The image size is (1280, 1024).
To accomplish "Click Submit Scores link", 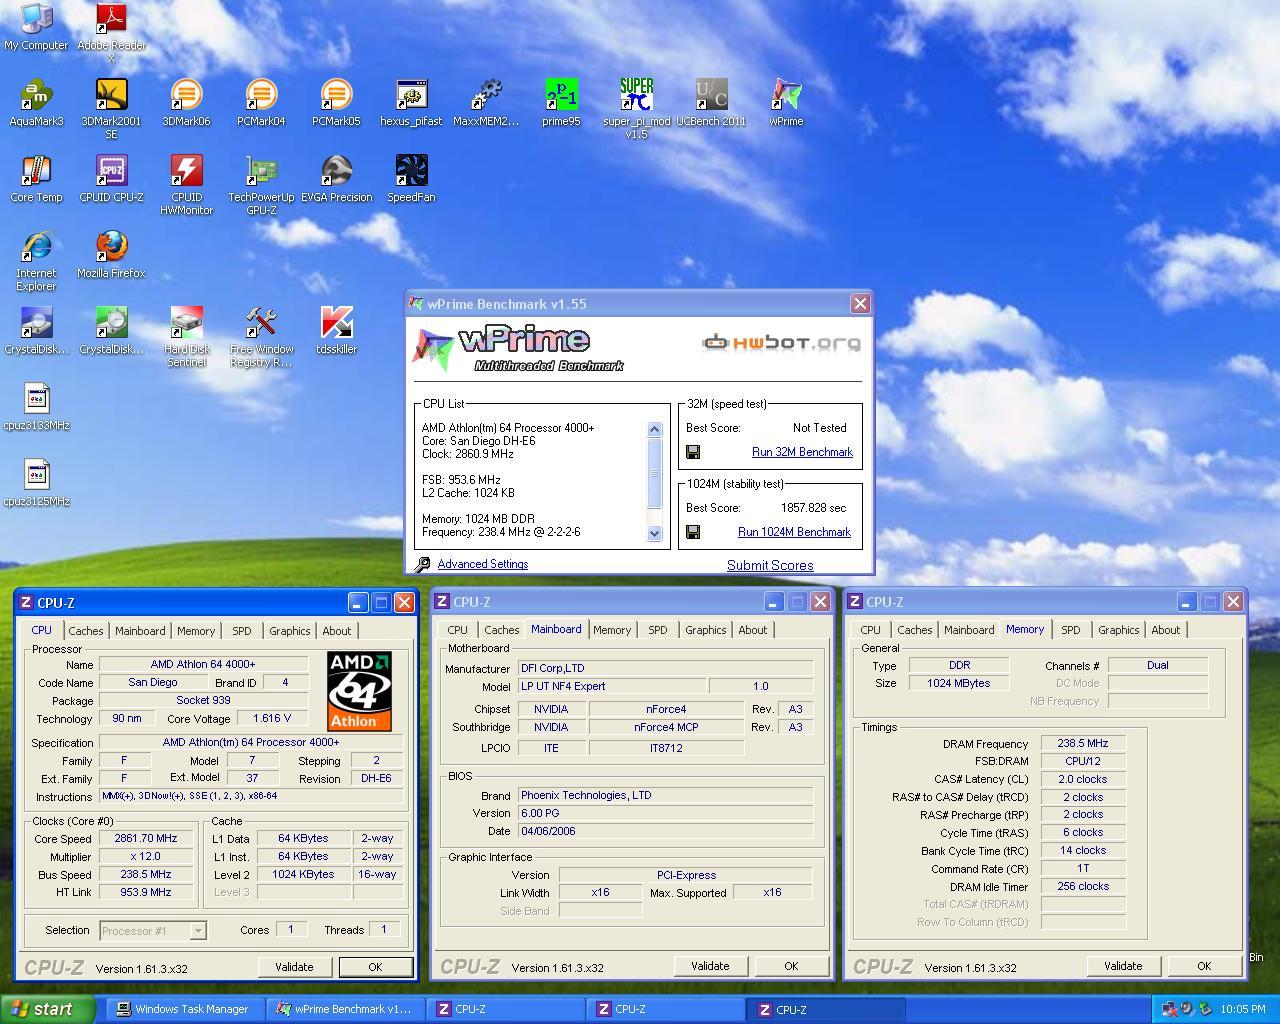I will tap(770, 565).
